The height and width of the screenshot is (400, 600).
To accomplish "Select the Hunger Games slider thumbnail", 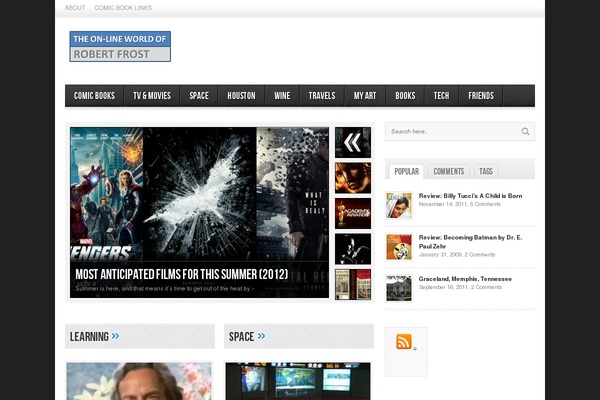I will point(353,178).
